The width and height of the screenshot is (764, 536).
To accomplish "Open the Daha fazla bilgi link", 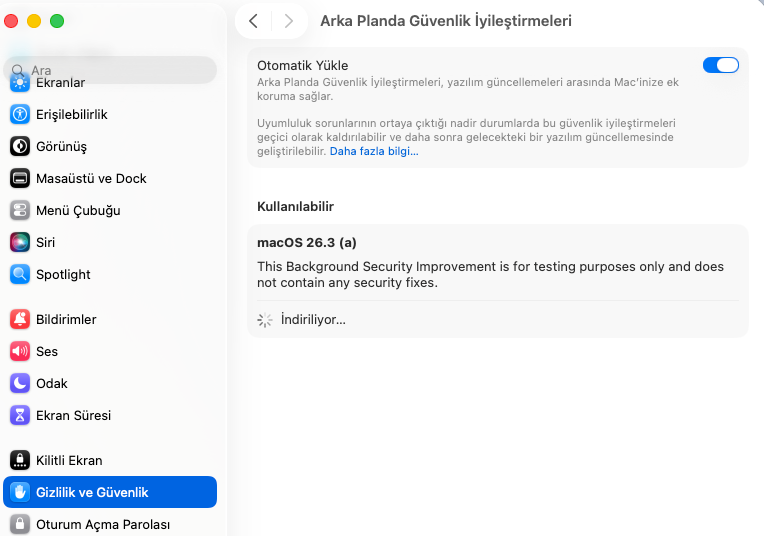I will point(374,151).
